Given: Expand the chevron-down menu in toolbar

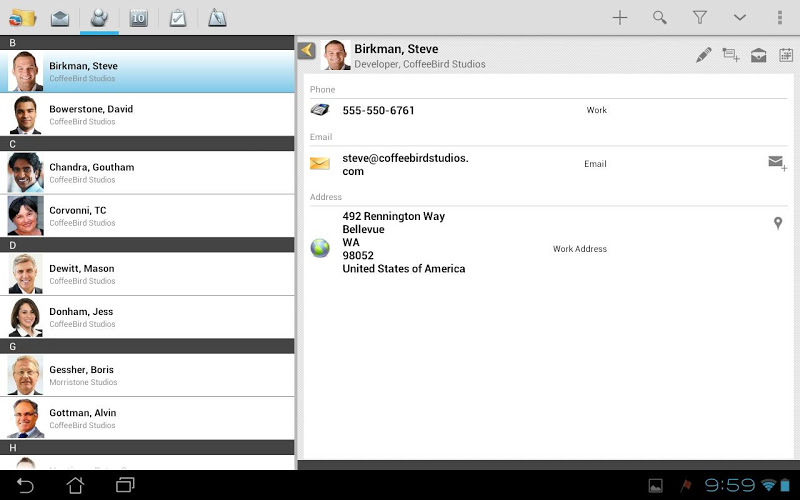Looking at the screenshot, I should 740,18.
